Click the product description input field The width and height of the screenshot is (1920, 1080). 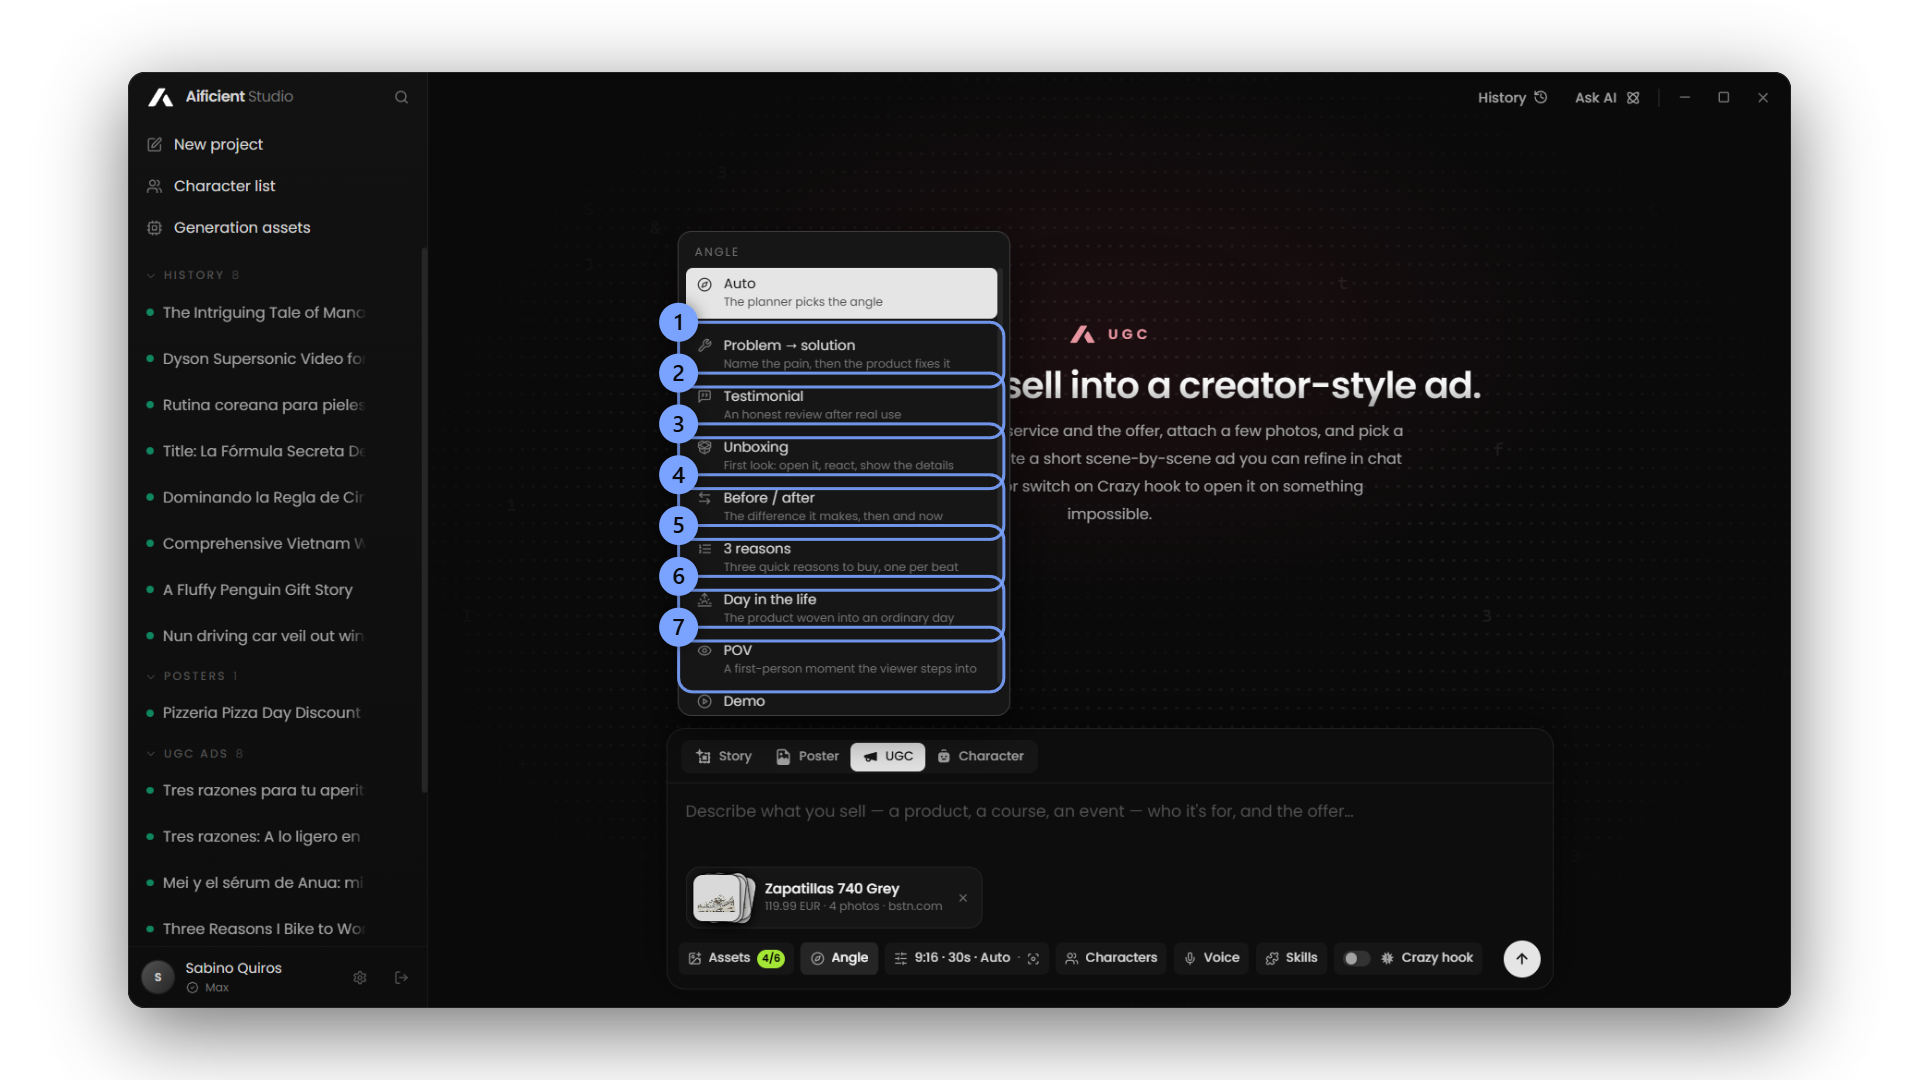click(x=1108, y=812)
